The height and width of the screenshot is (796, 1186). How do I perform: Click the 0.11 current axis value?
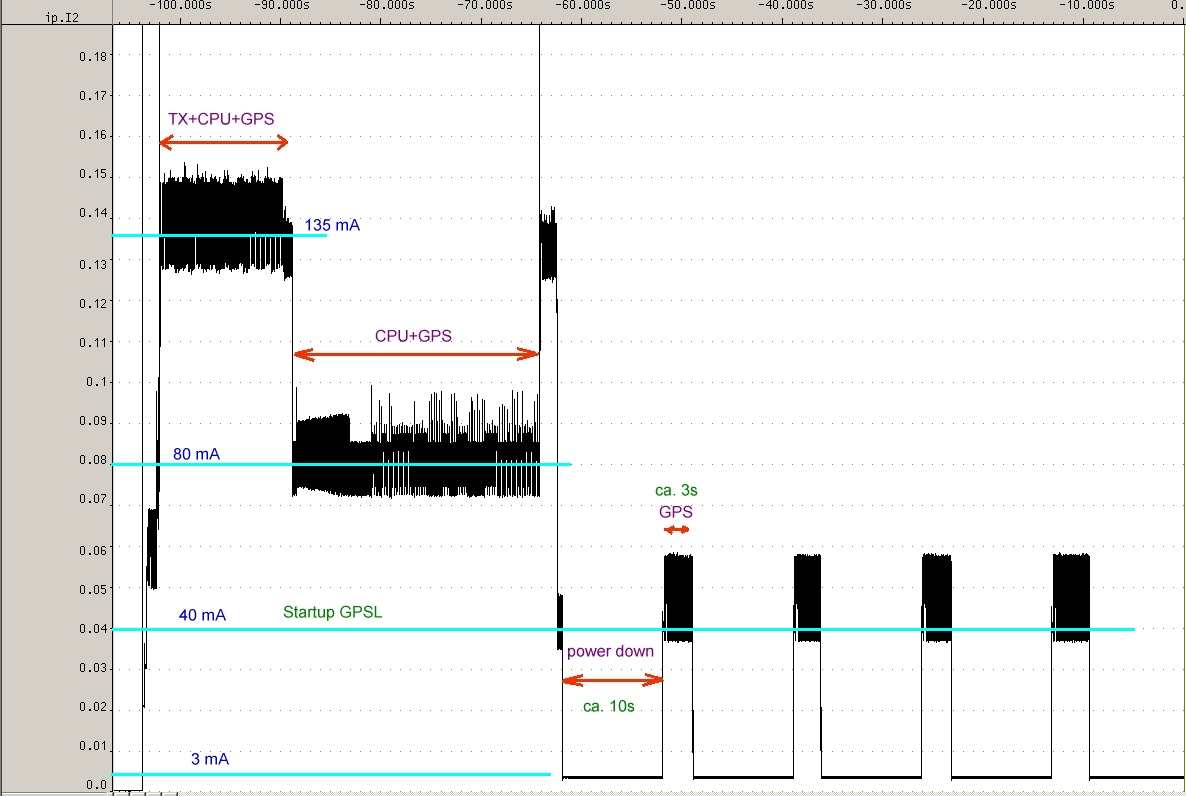coord(94,343)
